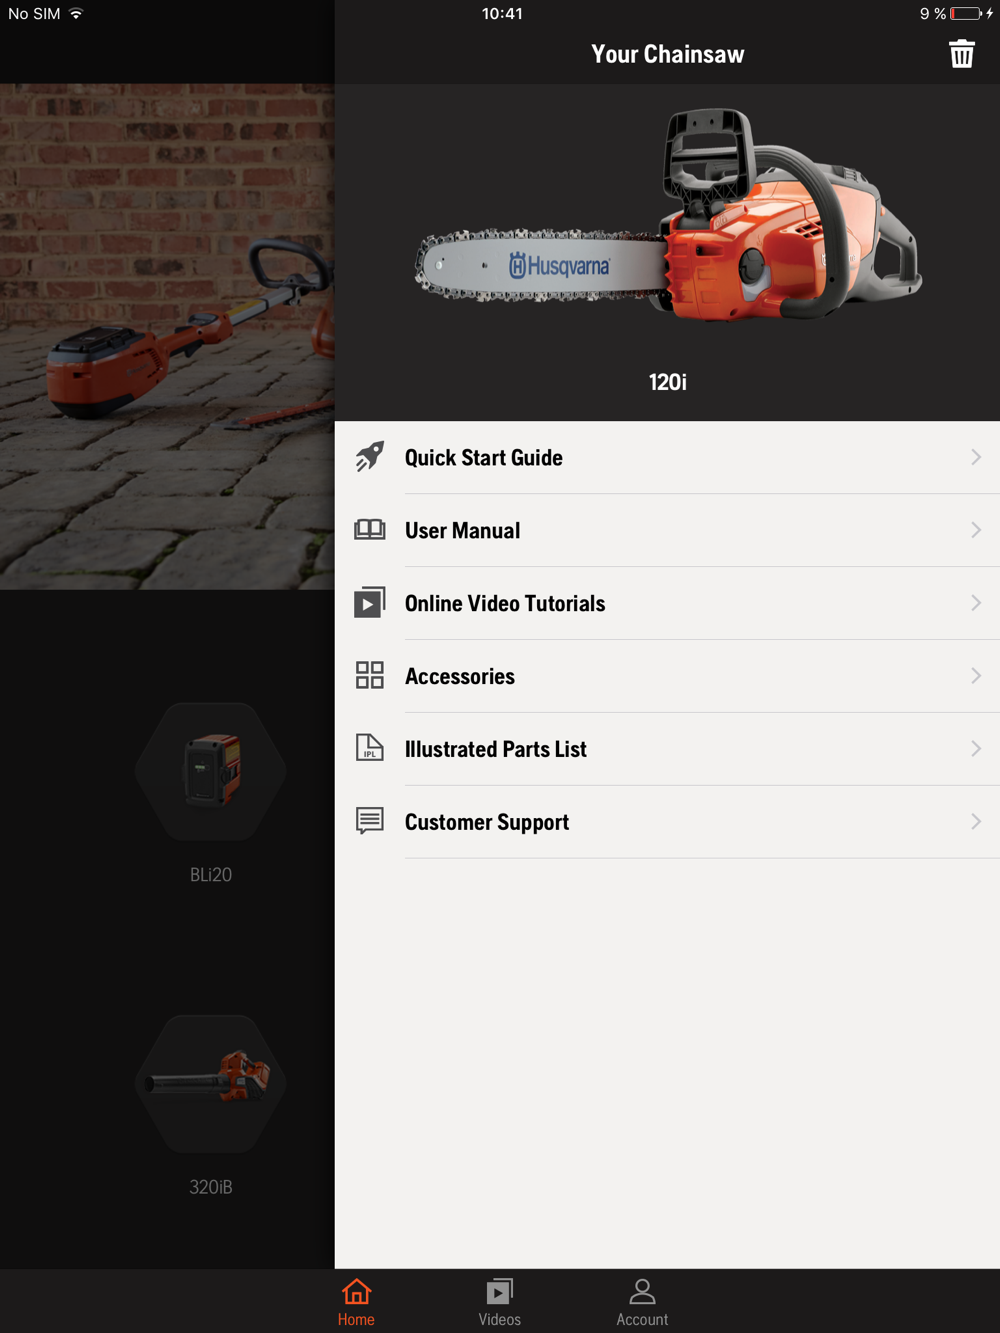This screenshot has width=1000, height=1333.
Task: Click the Accessories grid icon
Action: (x=370, y=675)
